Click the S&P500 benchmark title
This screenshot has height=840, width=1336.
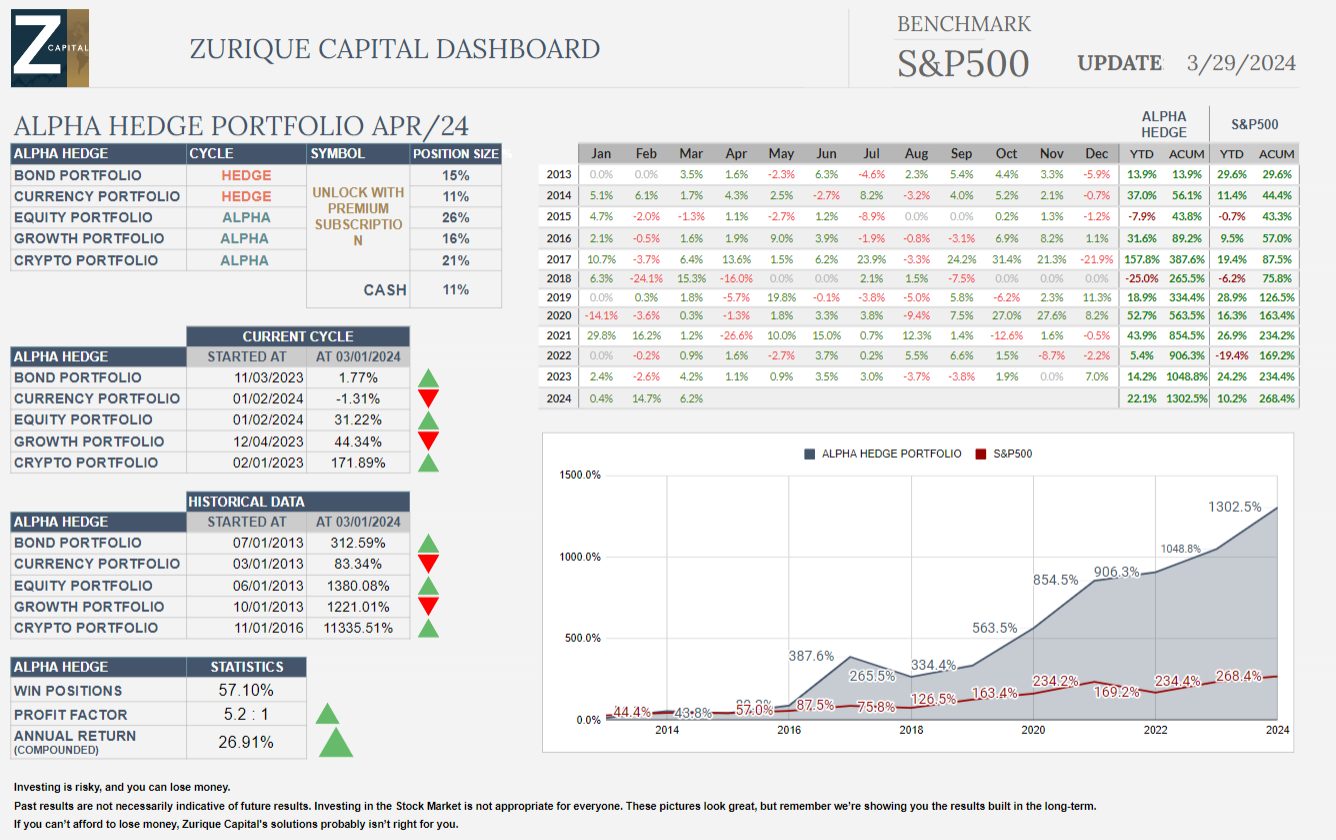(963, 63)
